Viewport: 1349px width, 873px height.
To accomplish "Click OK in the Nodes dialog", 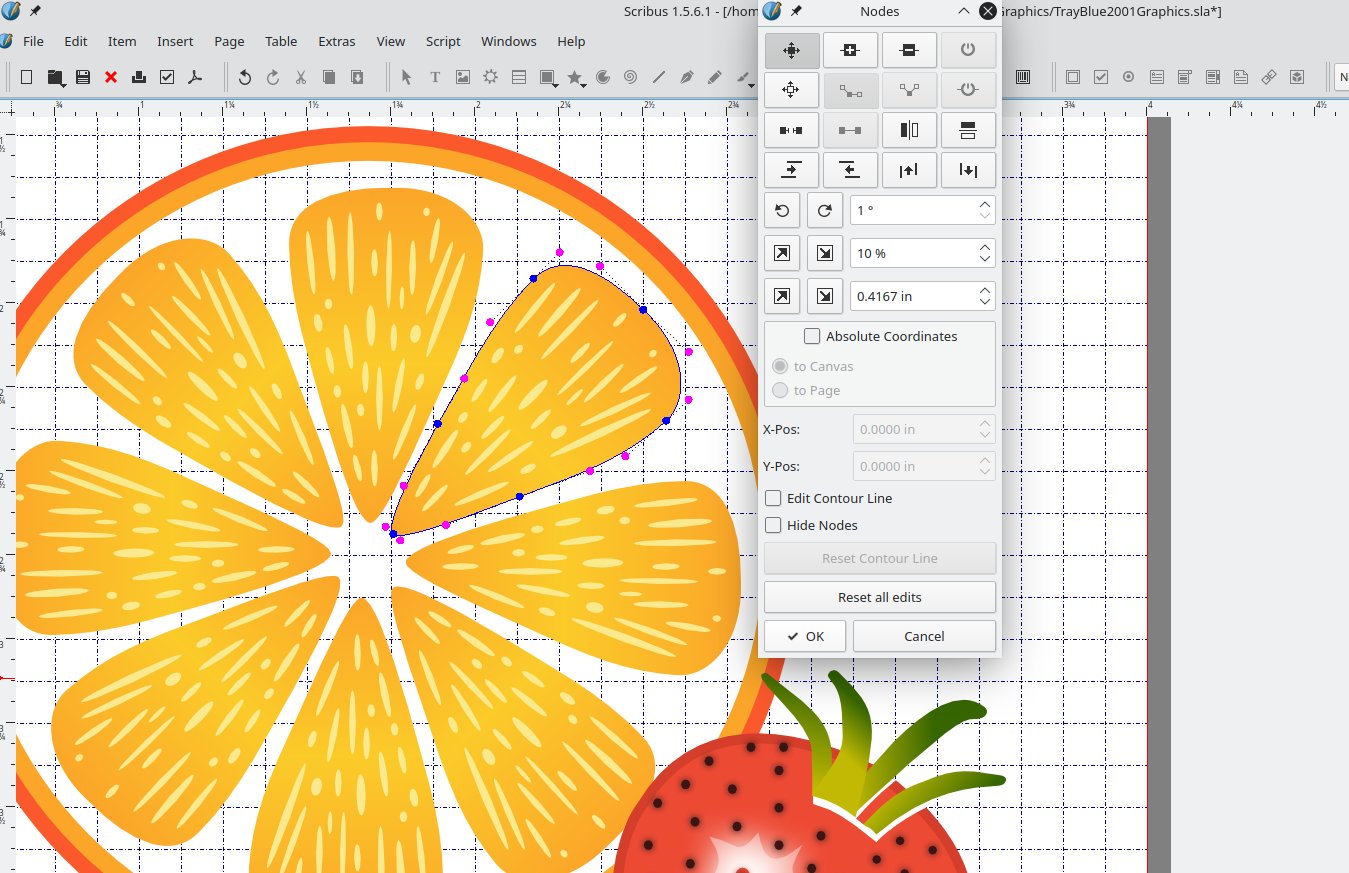I will point(805,636).
